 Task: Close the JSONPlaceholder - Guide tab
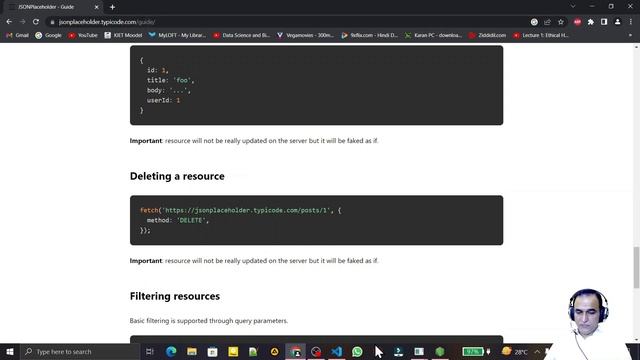[97, 7]
